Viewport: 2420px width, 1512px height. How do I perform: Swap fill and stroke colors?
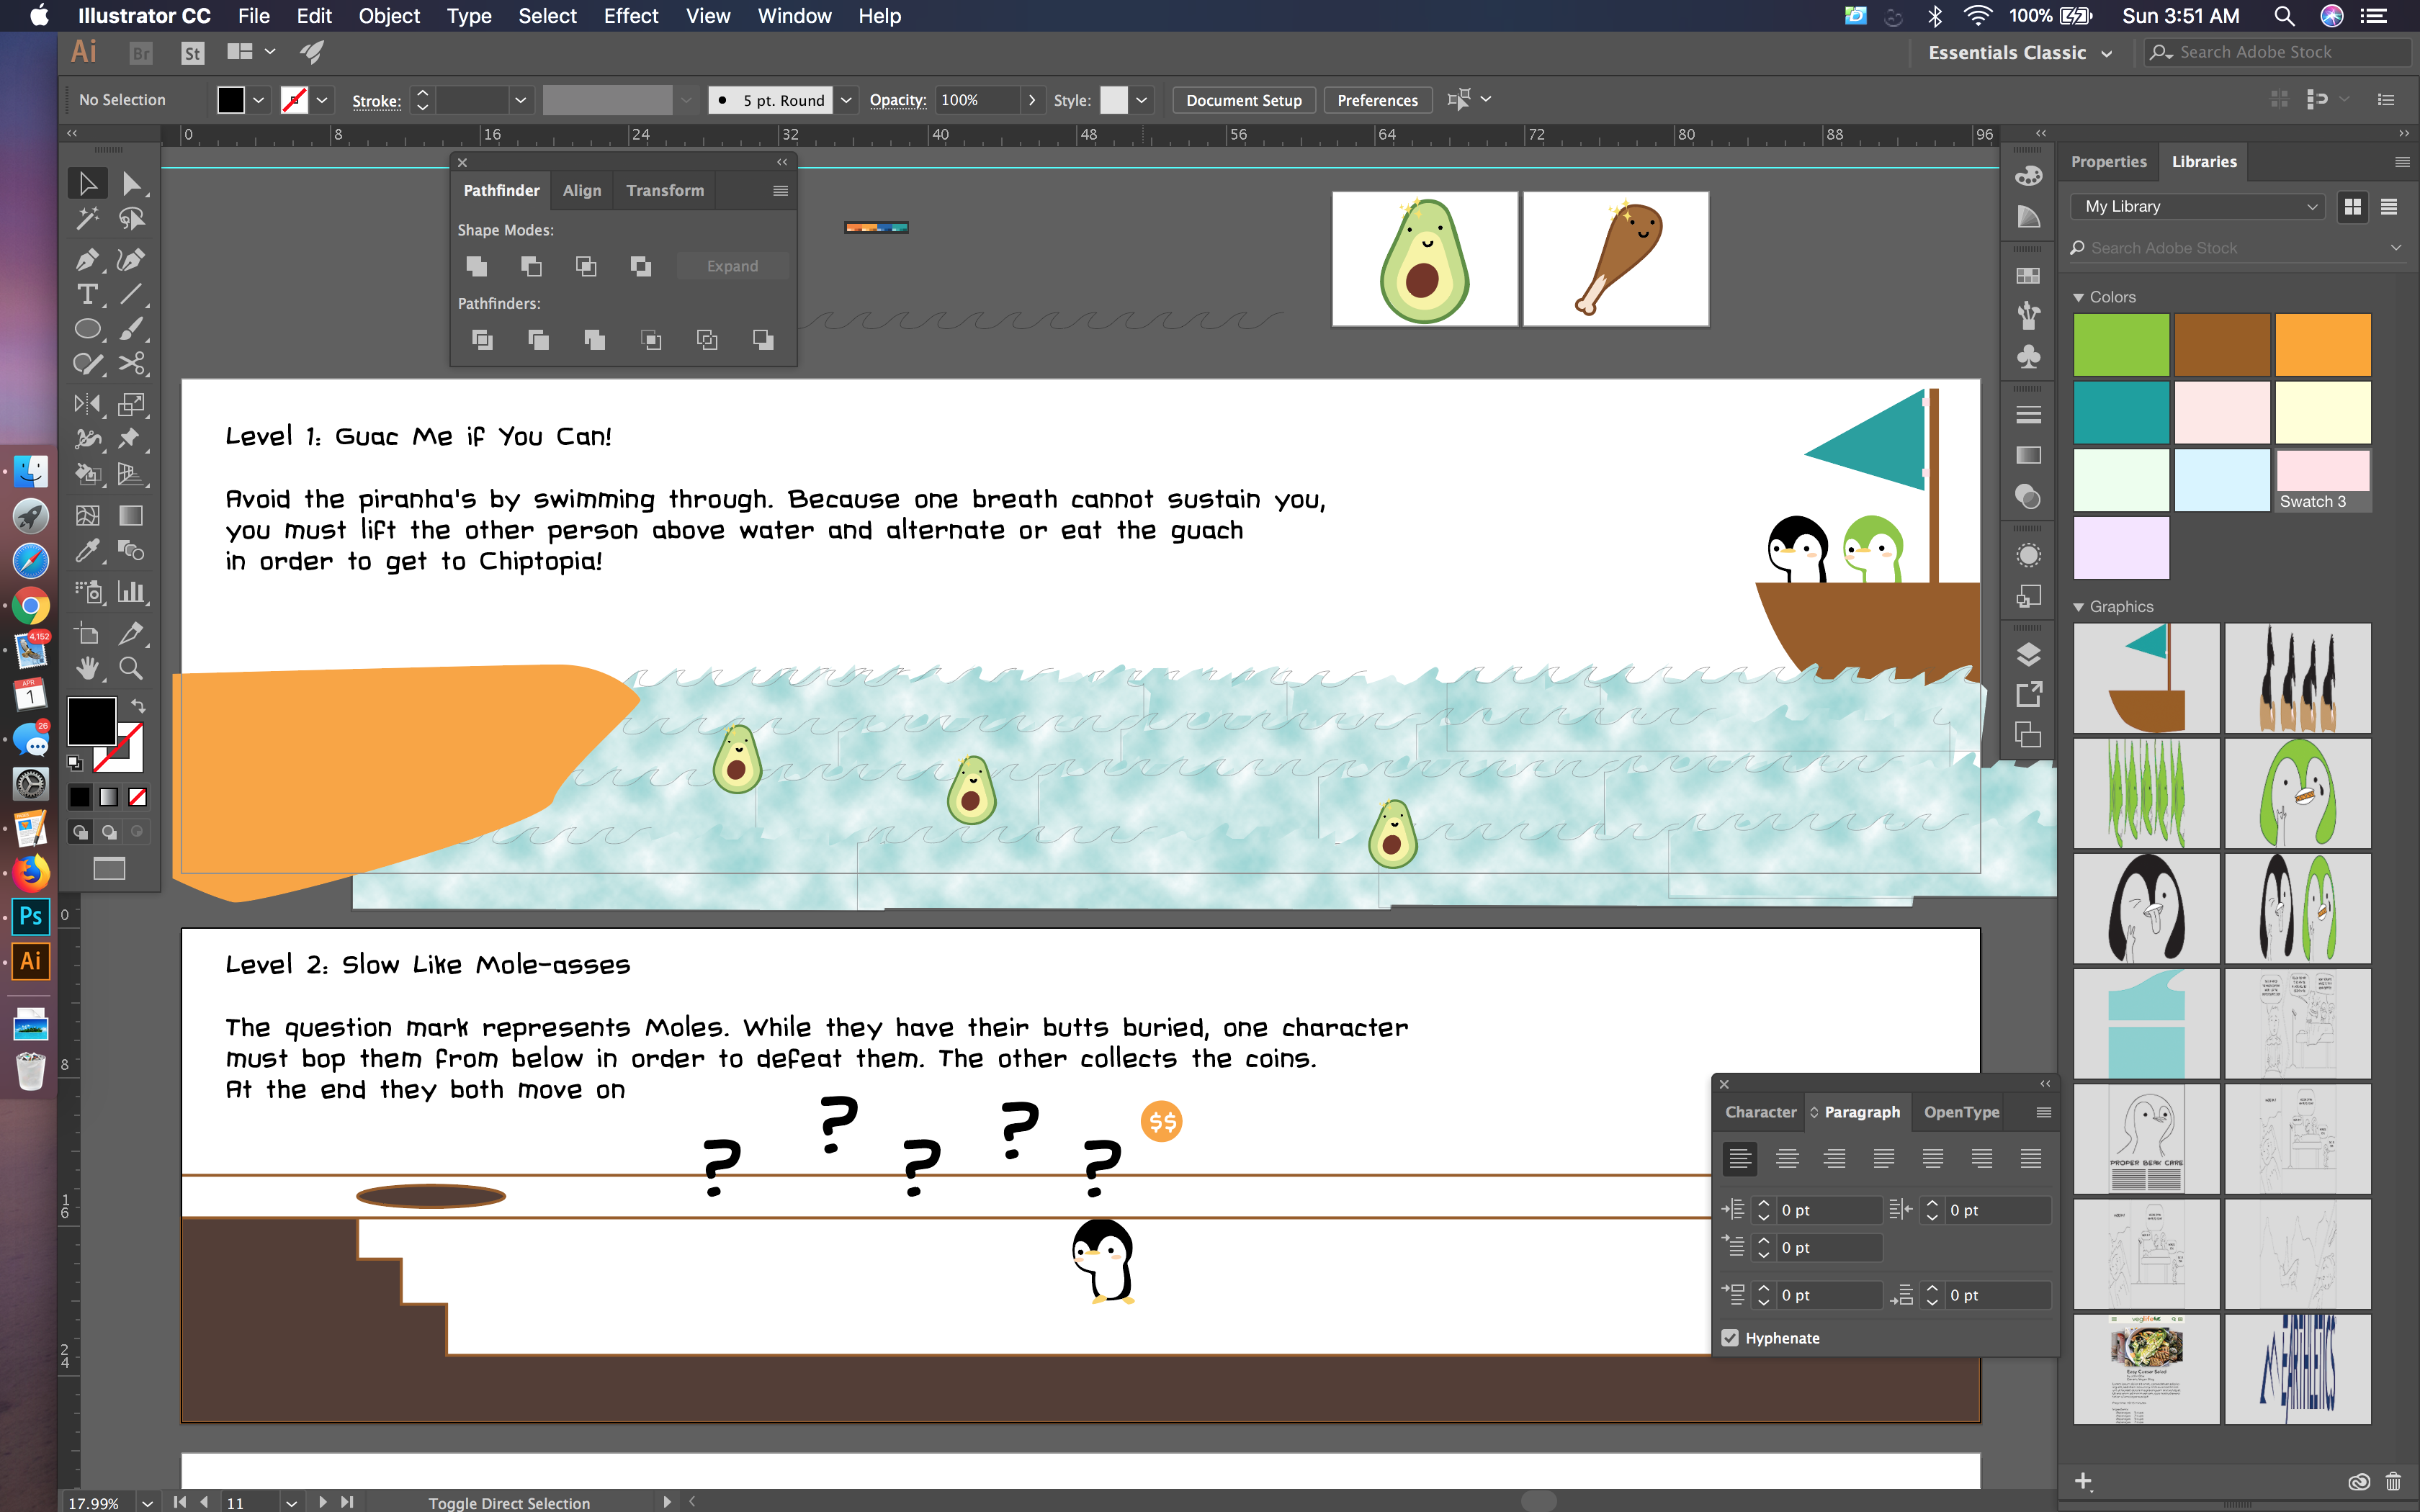138,706
